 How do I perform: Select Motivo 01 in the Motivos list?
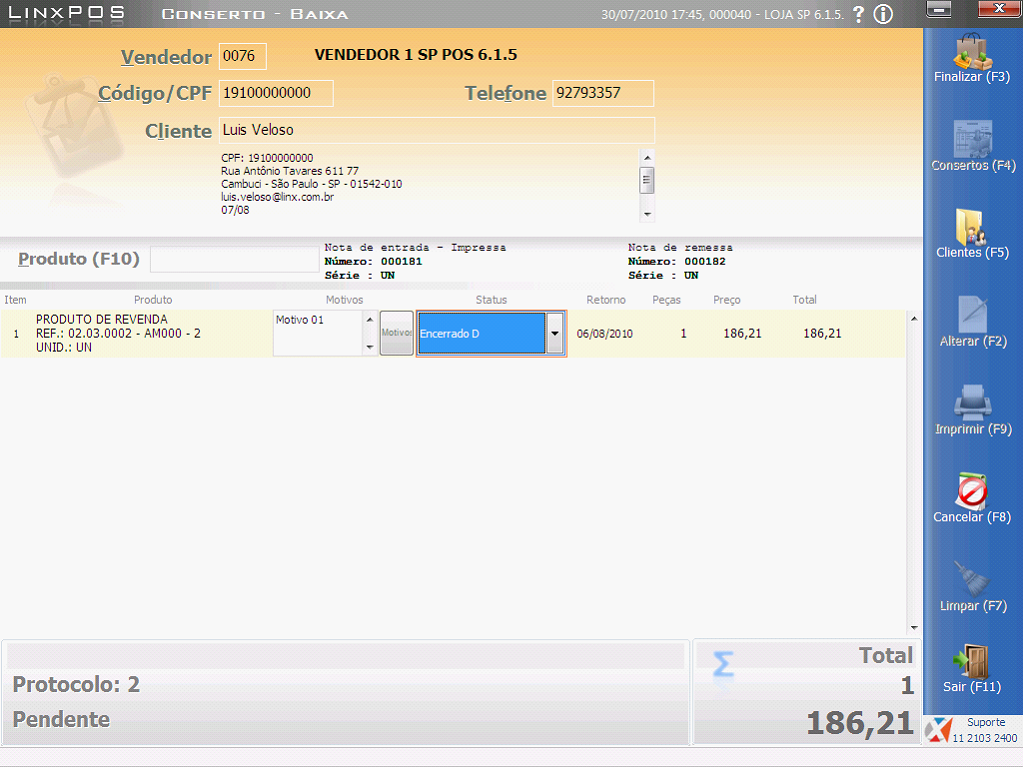[x=300, y=320]
